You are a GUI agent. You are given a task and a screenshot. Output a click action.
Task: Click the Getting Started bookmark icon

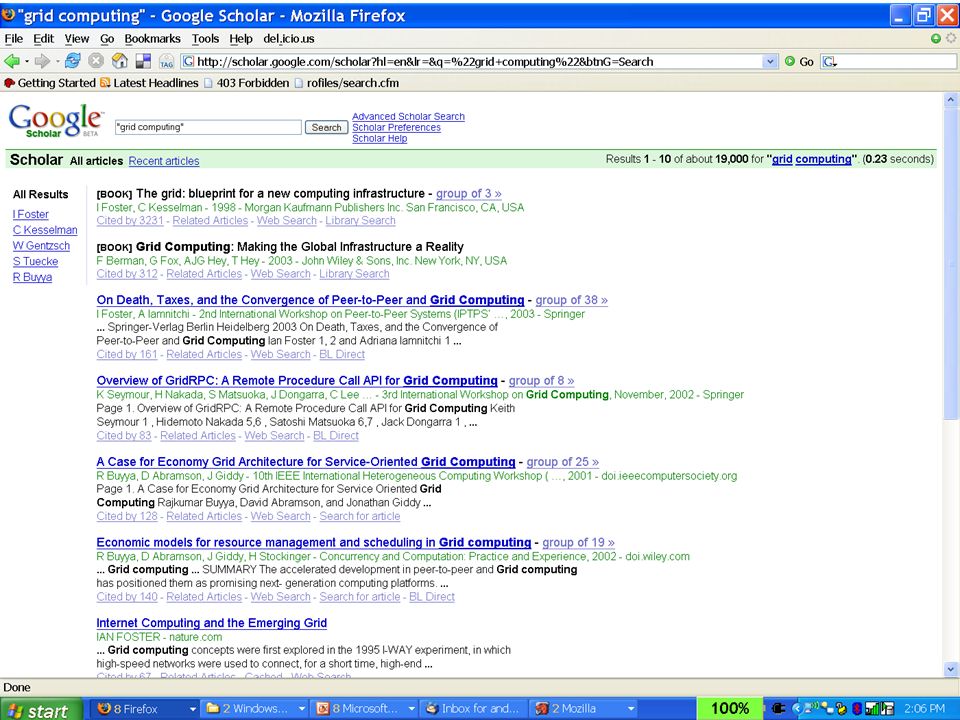[x=9, y=83]
